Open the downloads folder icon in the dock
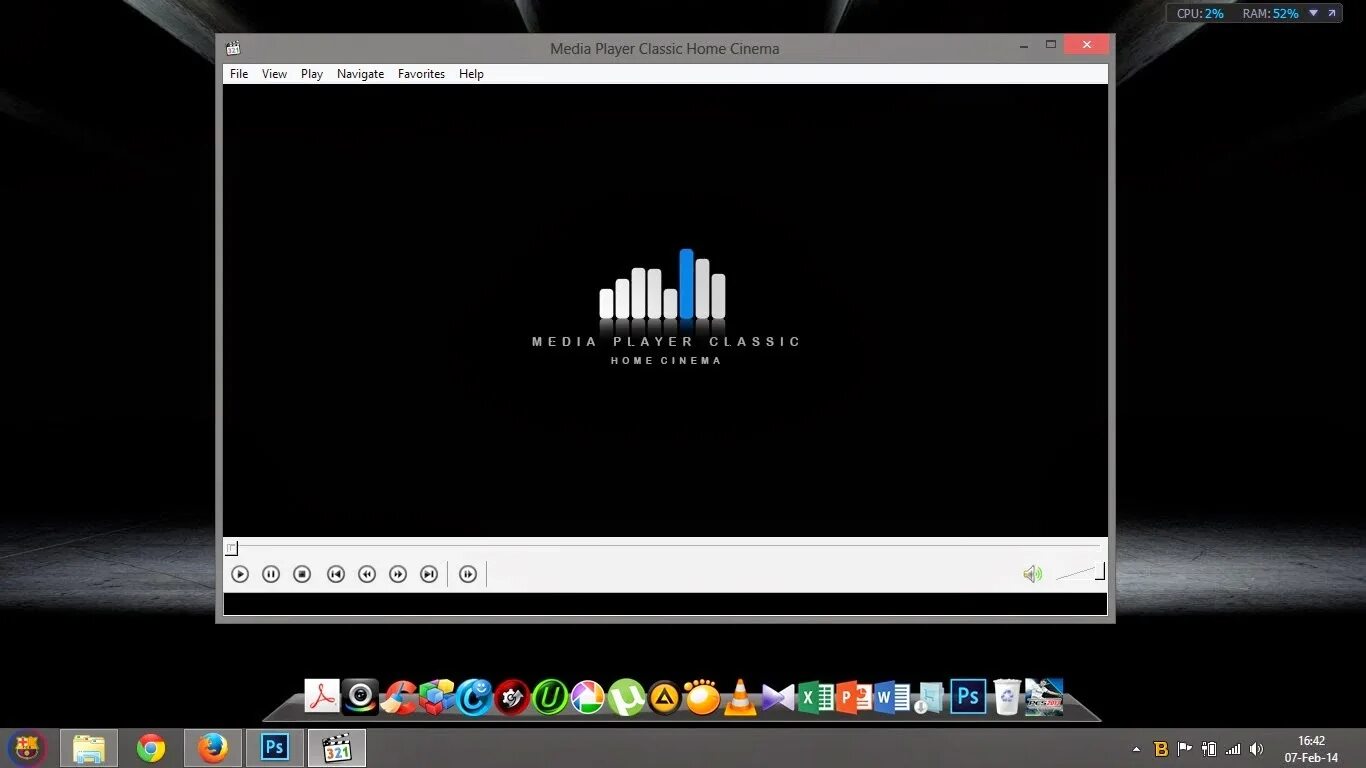Viewport: 1366px width, 768px height. (930, 697)
